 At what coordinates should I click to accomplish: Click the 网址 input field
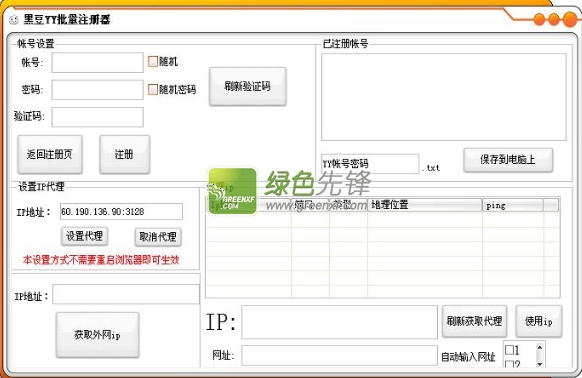(x=339, y=355)
